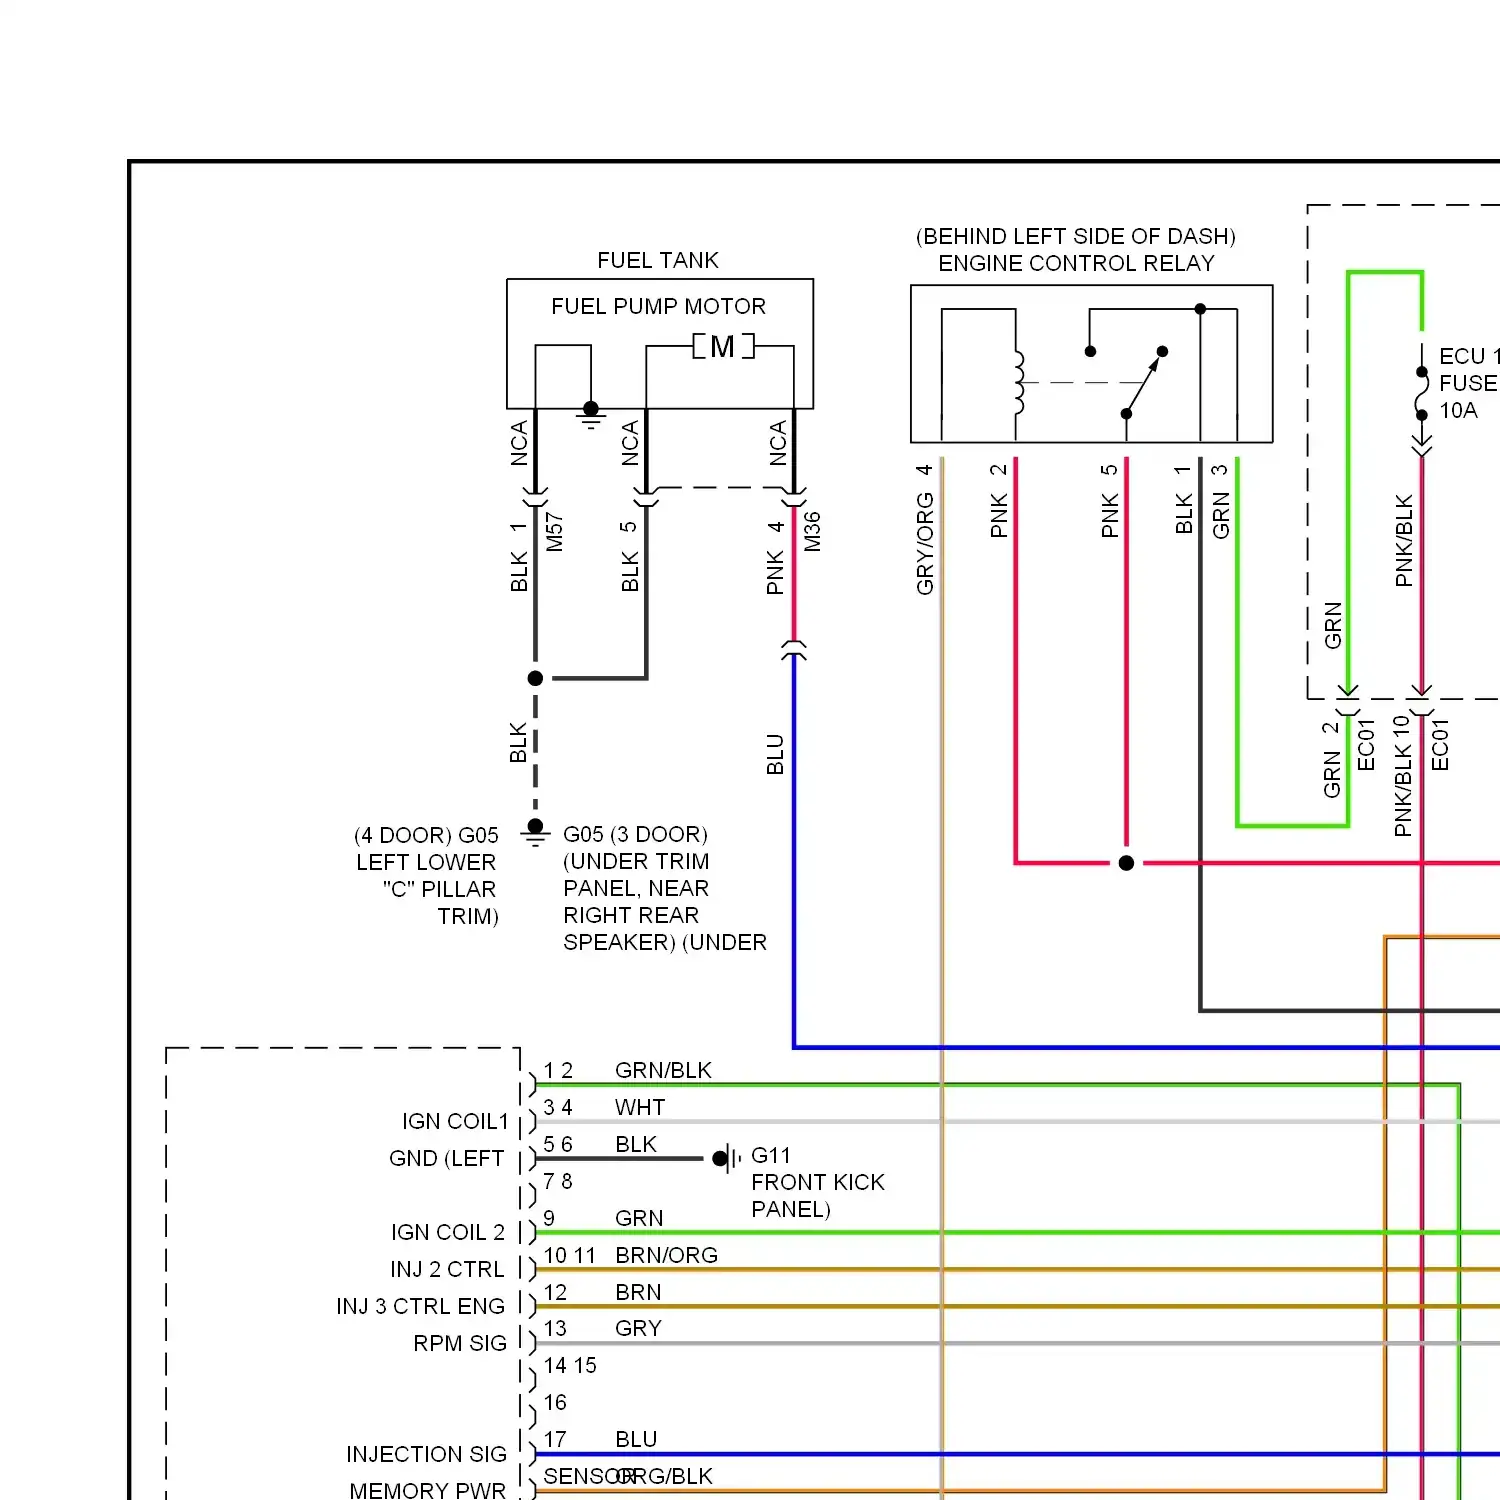Click the GRY wire label at pin 13

point(639,1328)
